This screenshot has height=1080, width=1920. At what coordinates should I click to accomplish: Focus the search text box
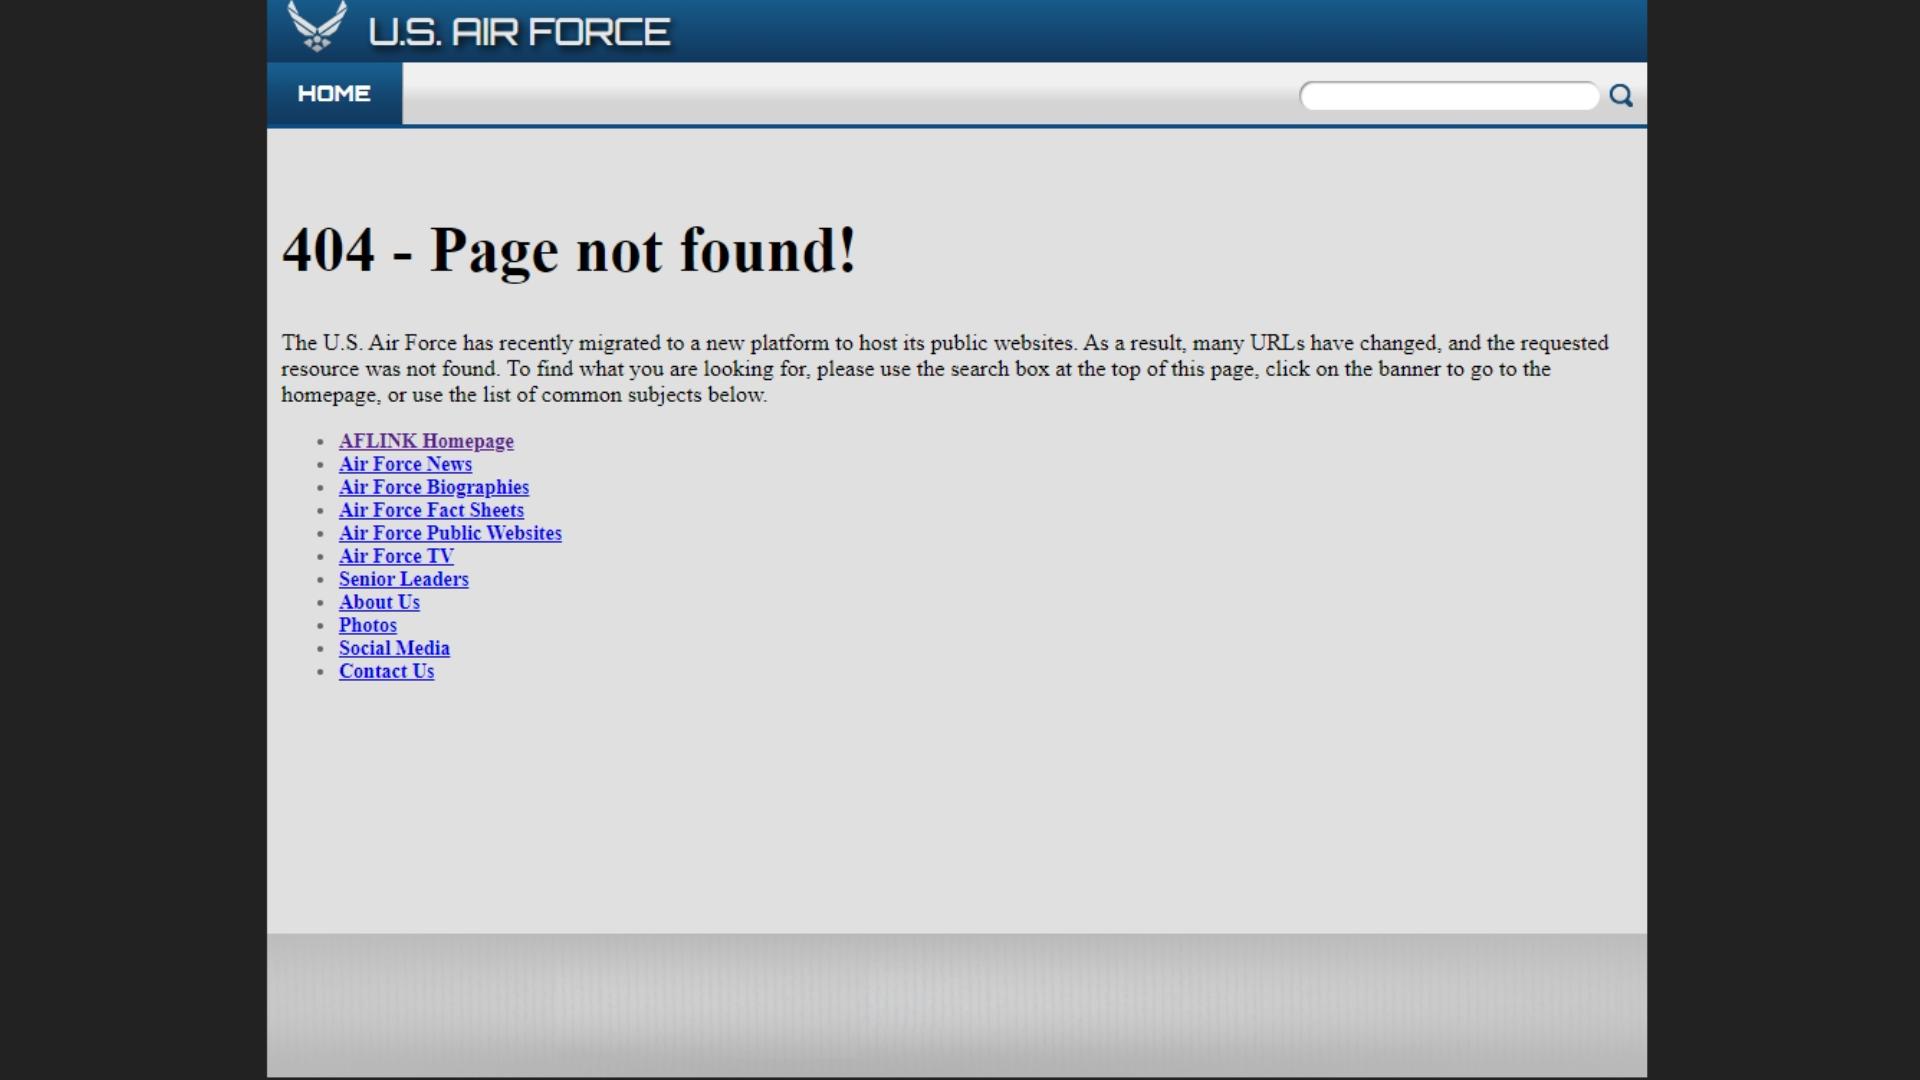pos(1448,96)
